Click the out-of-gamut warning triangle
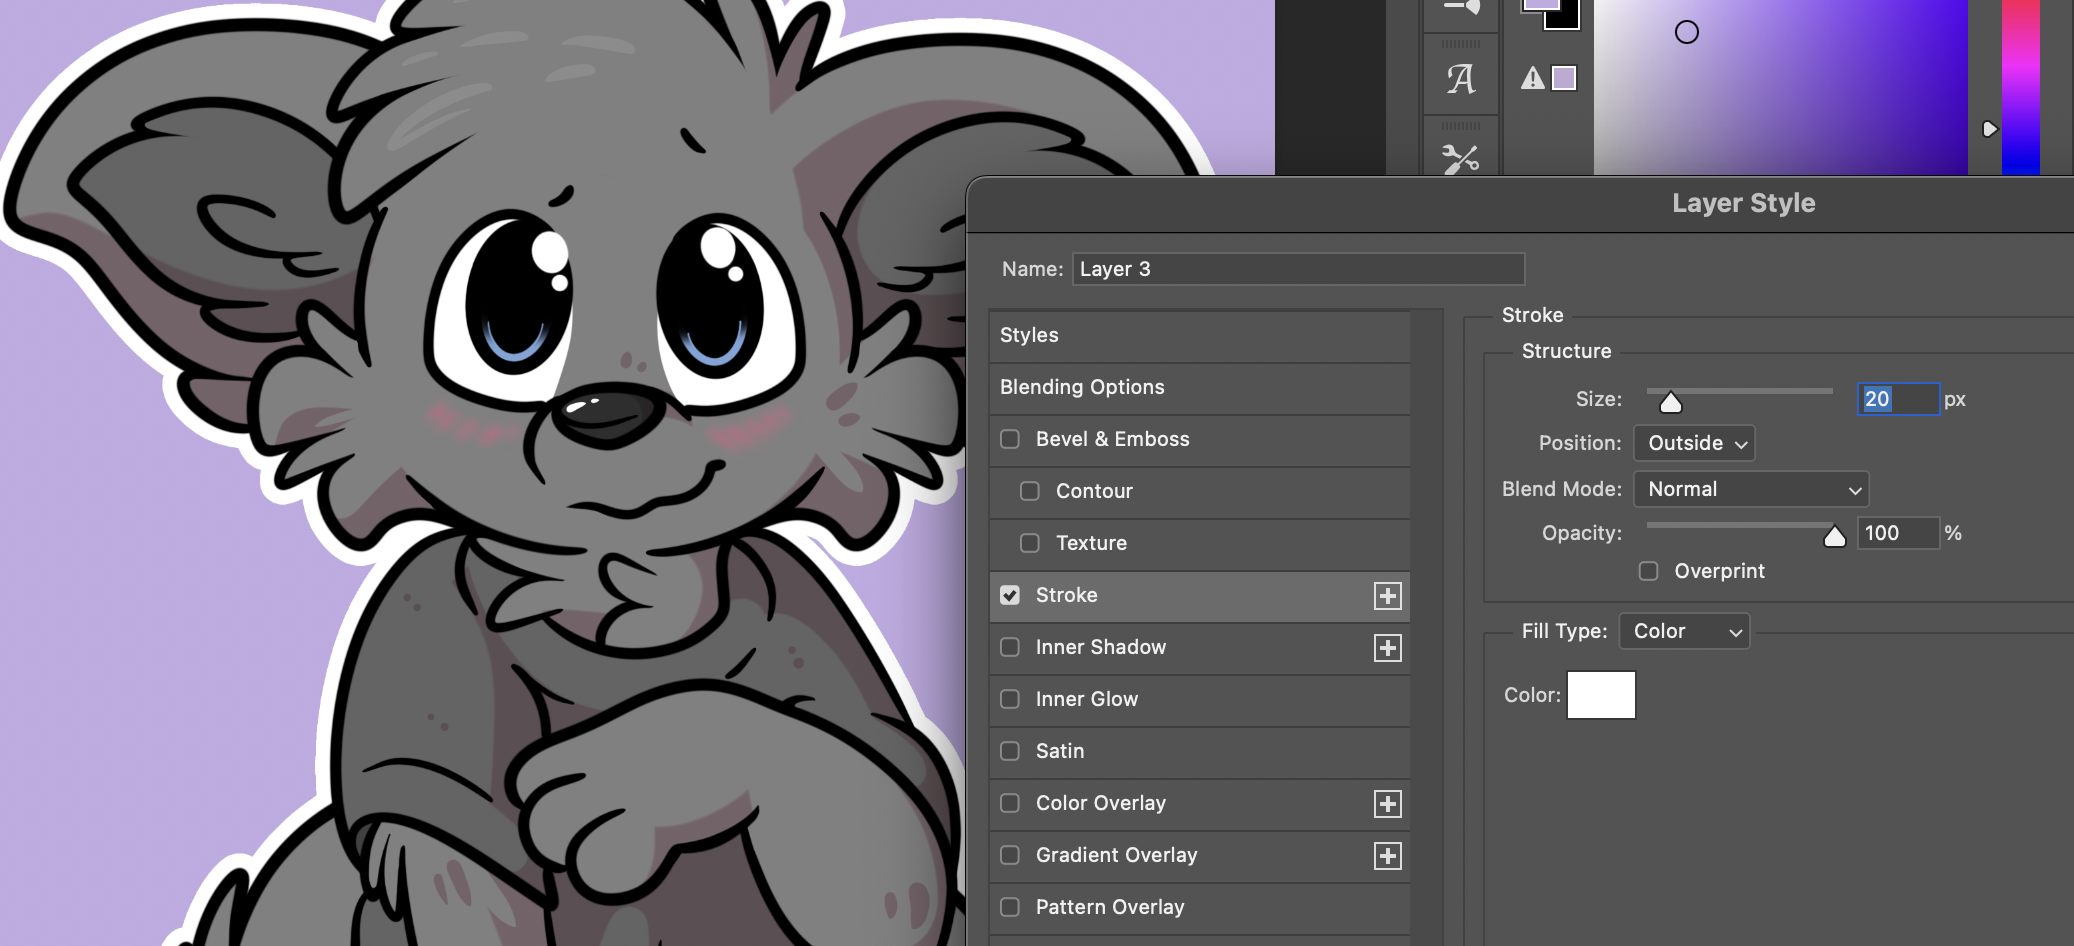 coord(1532,78)
